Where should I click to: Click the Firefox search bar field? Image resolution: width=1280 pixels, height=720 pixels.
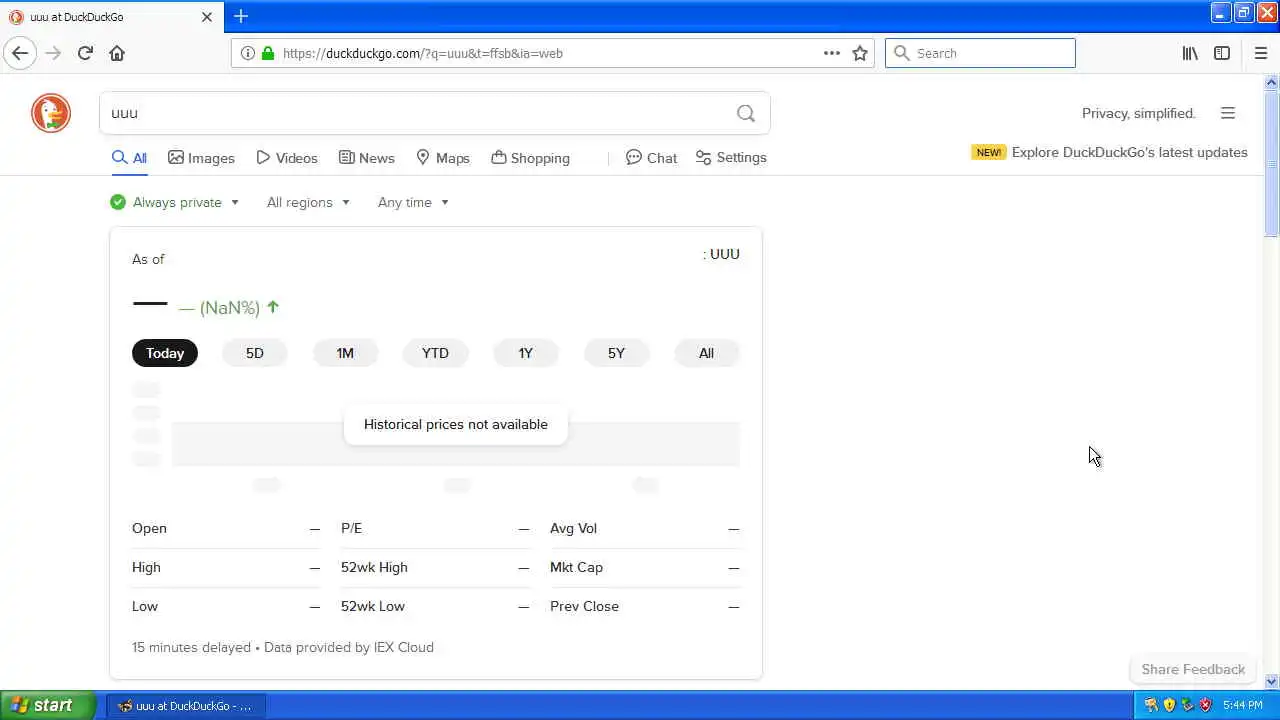pos(980,53)
